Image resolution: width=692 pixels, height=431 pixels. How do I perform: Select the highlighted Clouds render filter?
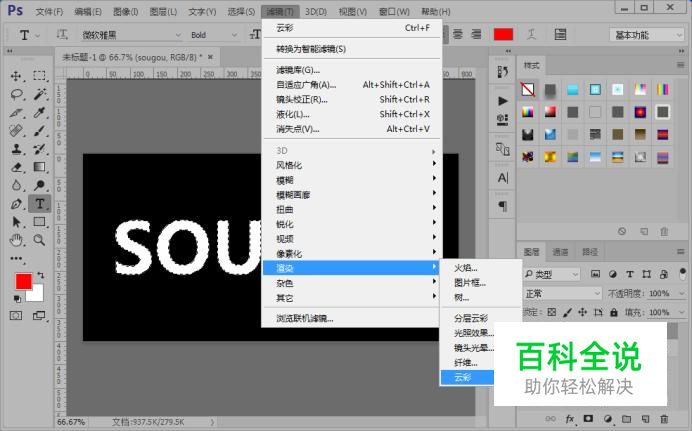click(x=467, y=377)
